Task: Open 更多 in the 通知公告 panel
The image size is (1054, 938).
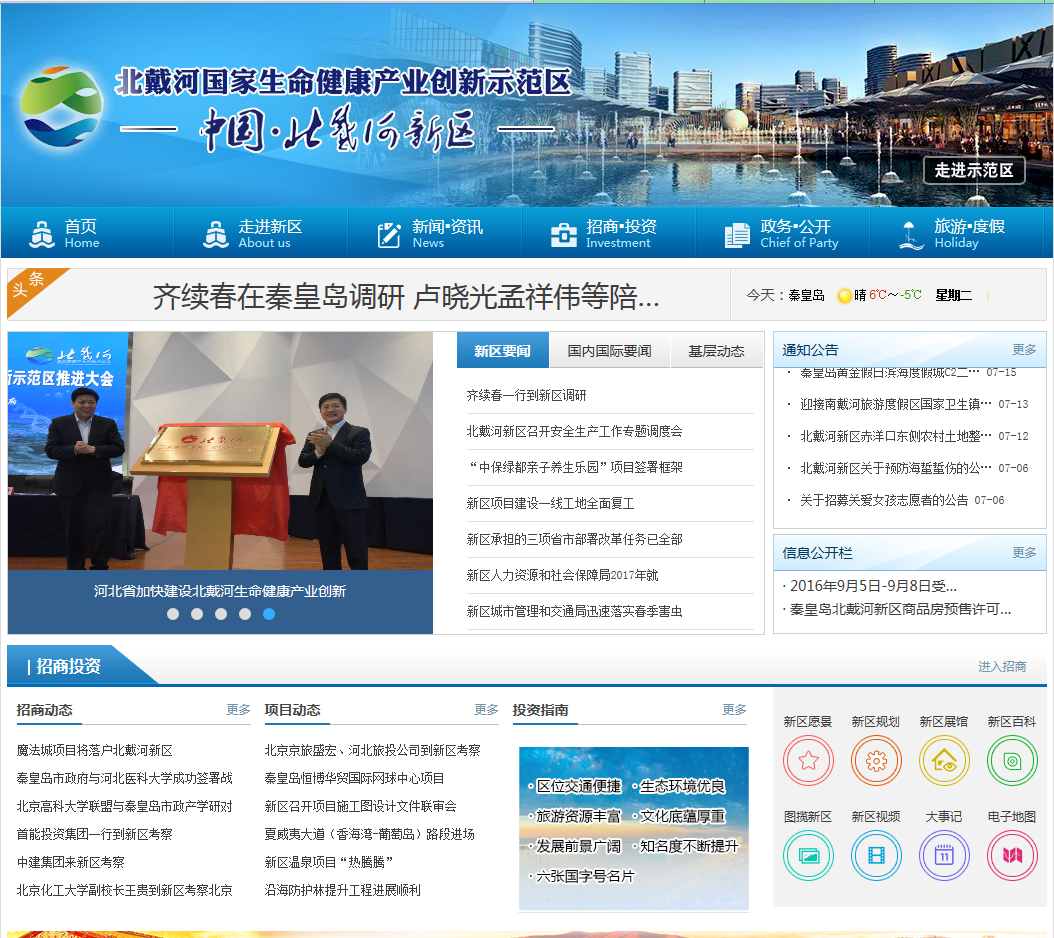Action: (1024, 350)
